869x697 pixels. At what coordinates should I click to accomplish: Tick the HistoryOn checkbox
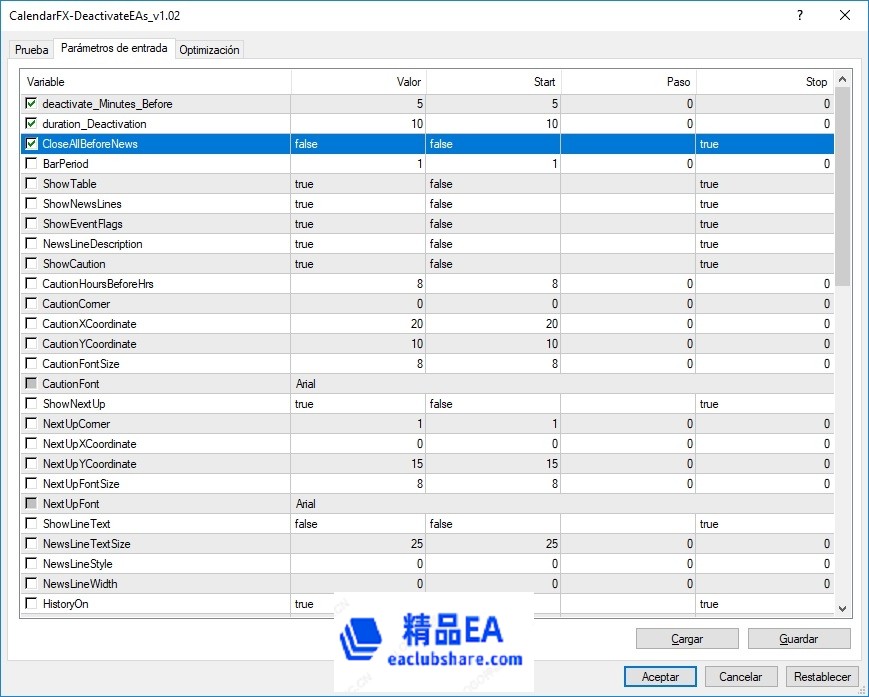click(x=32, y=604)
